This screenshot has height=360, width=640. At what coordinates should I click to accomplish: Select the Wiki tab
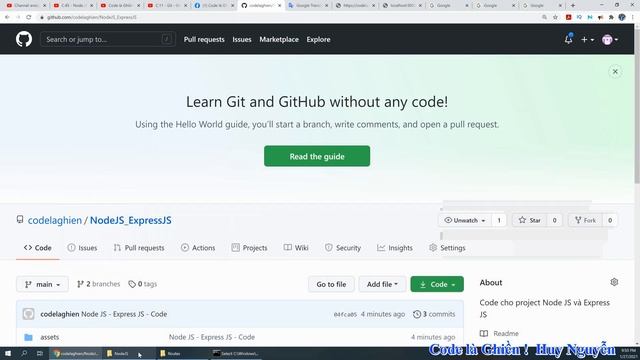point(296,248)
